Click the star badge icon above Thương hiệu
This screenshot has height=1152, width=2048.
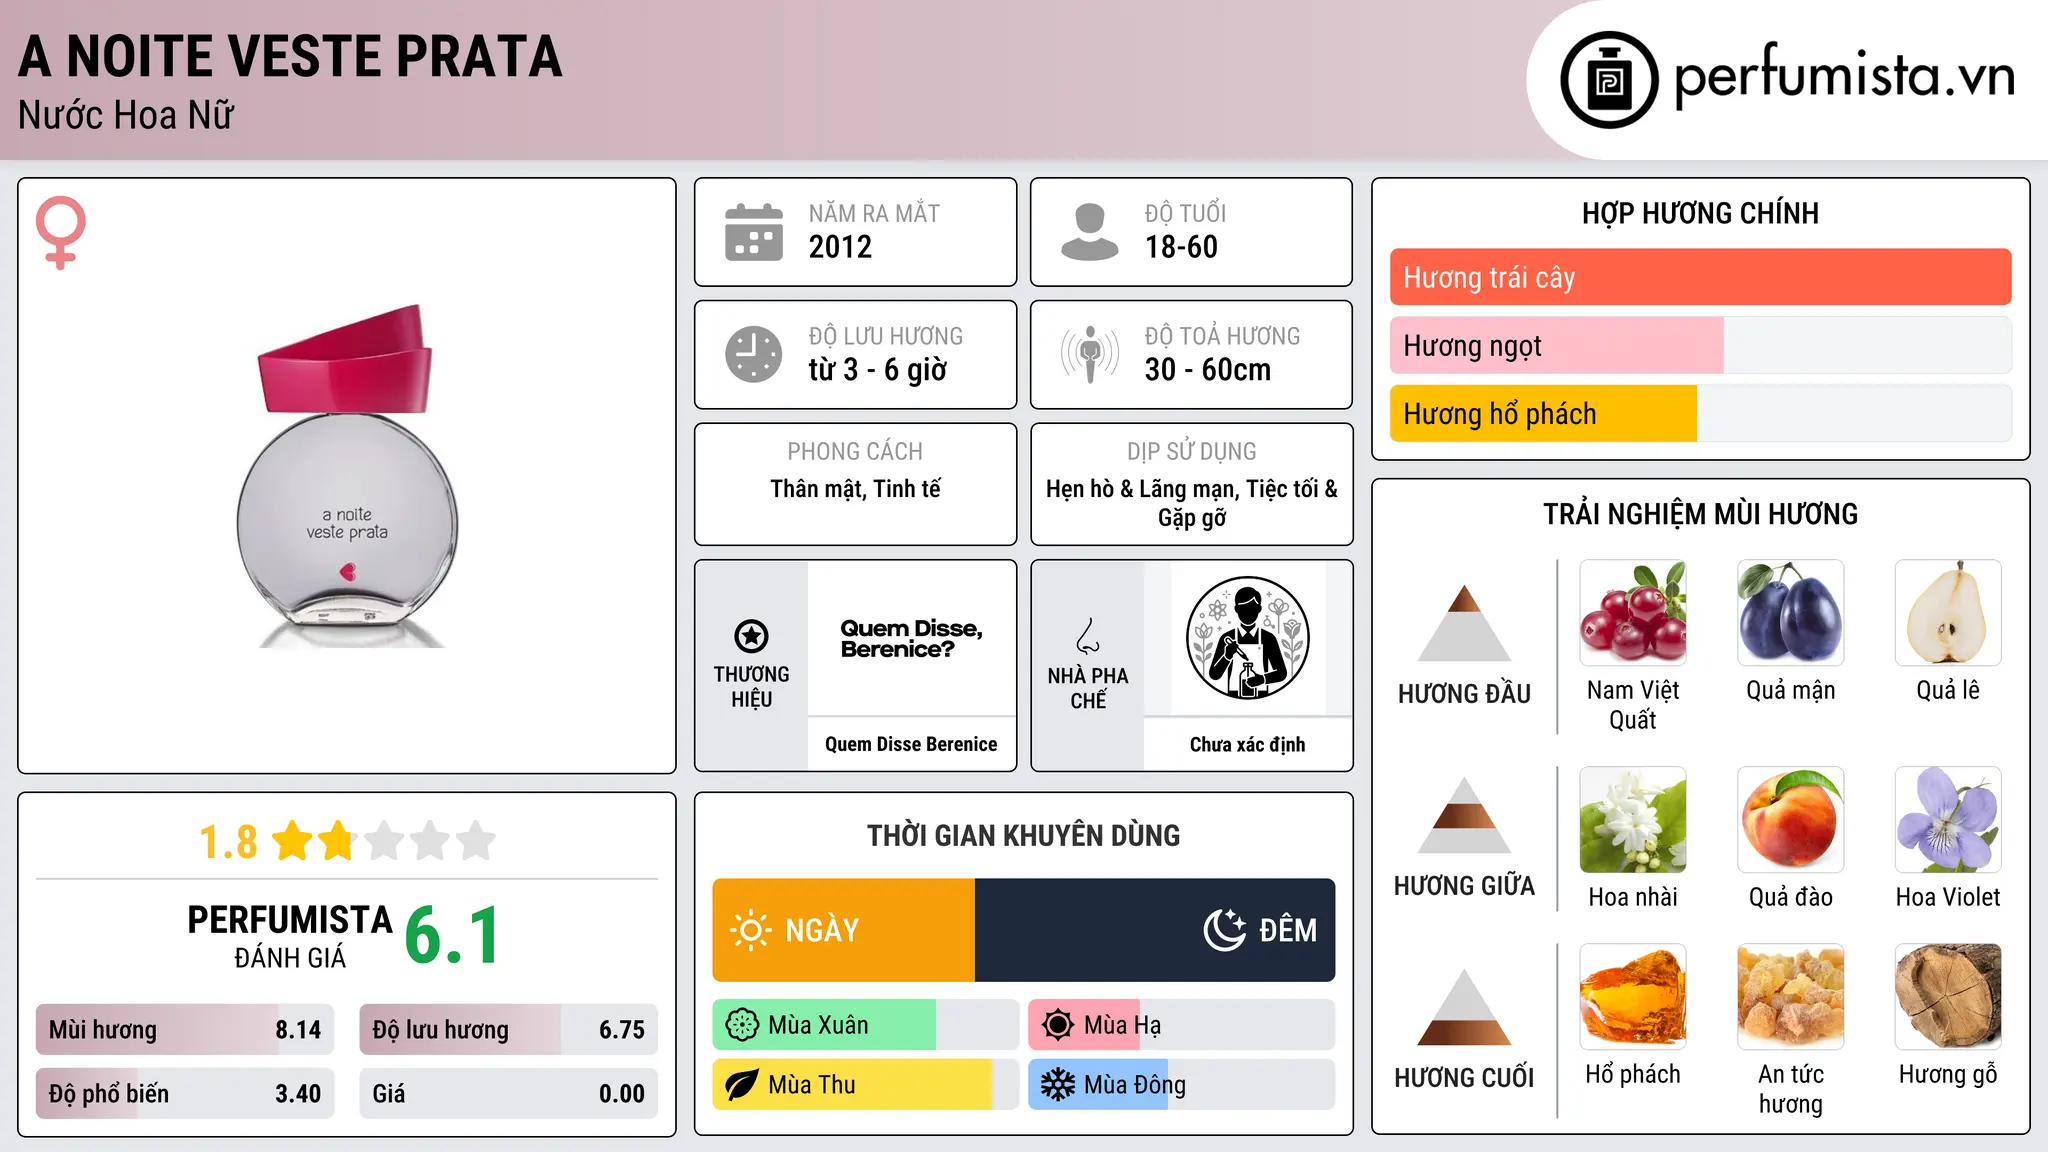(x=751, y=636)
